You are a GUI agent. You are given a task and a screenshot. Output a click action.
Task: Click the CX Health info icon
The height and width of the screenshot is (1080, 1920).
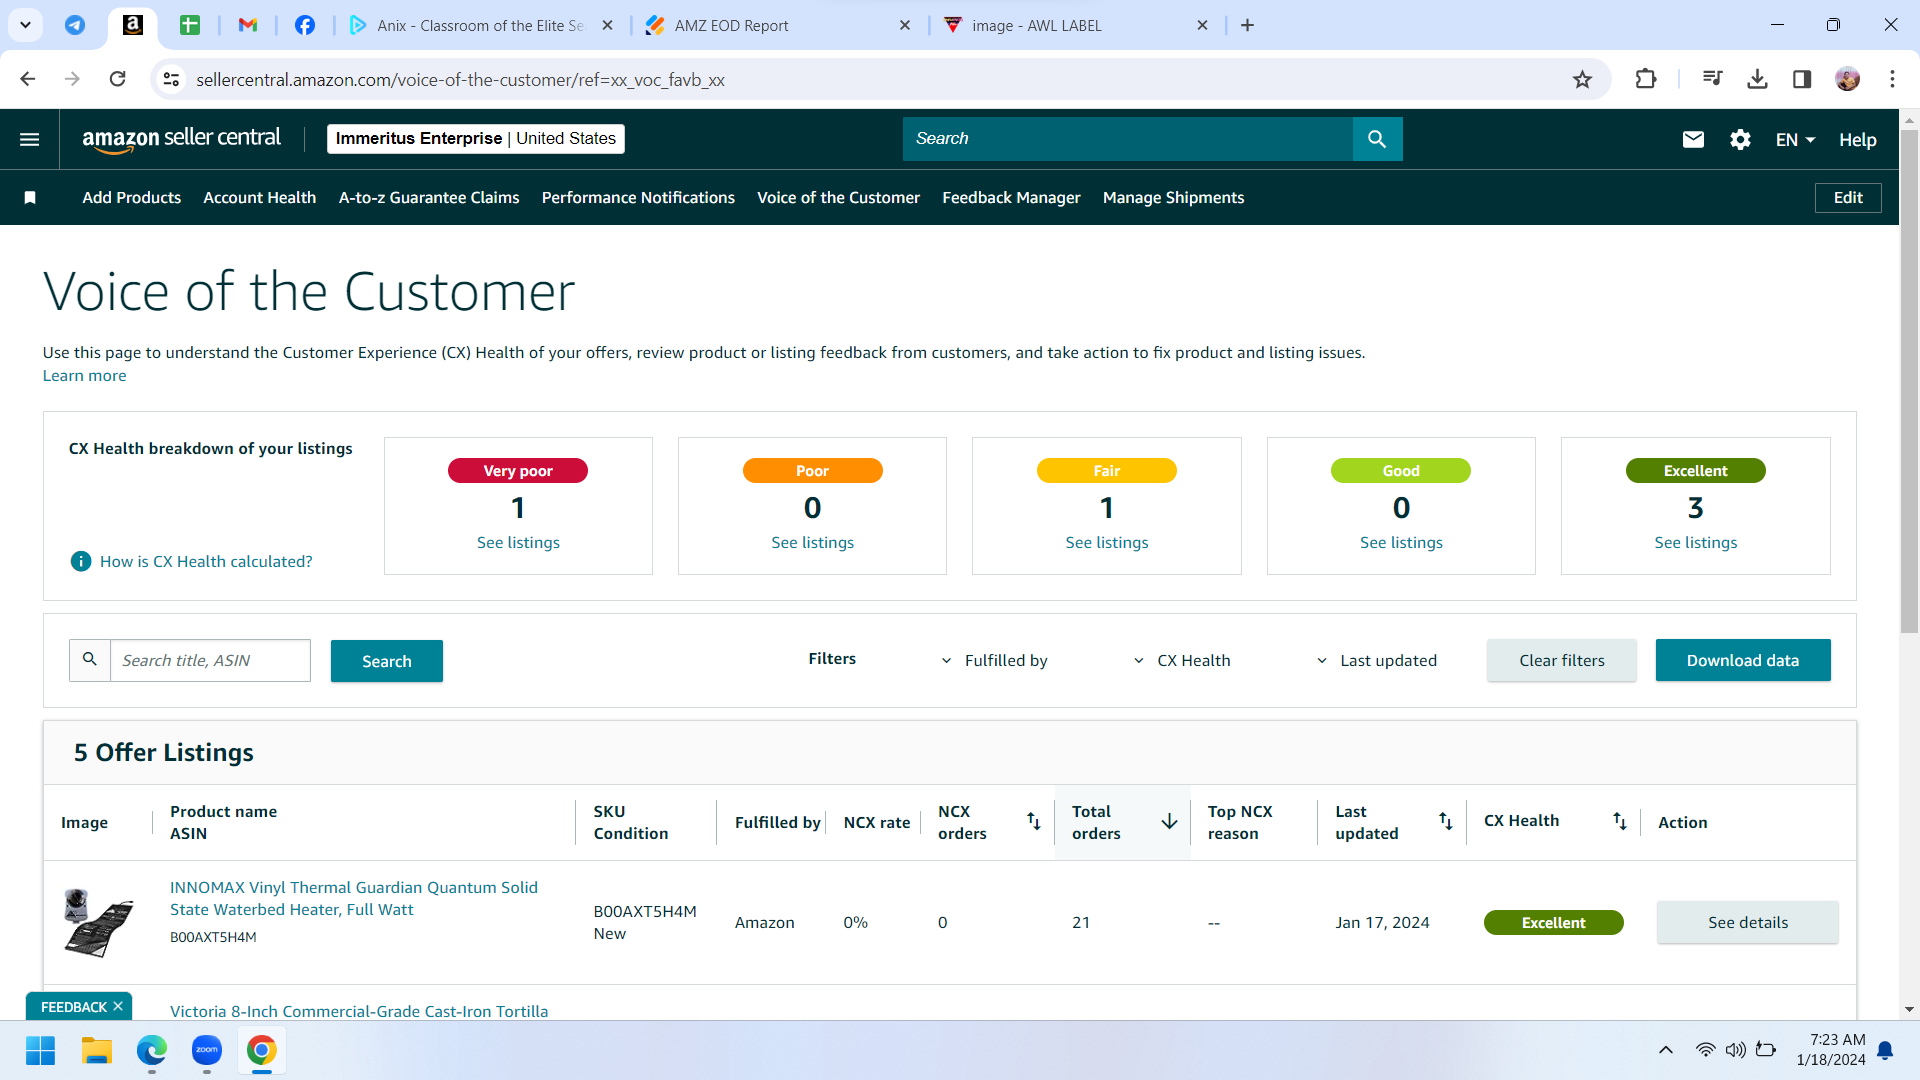pos(81,562)
